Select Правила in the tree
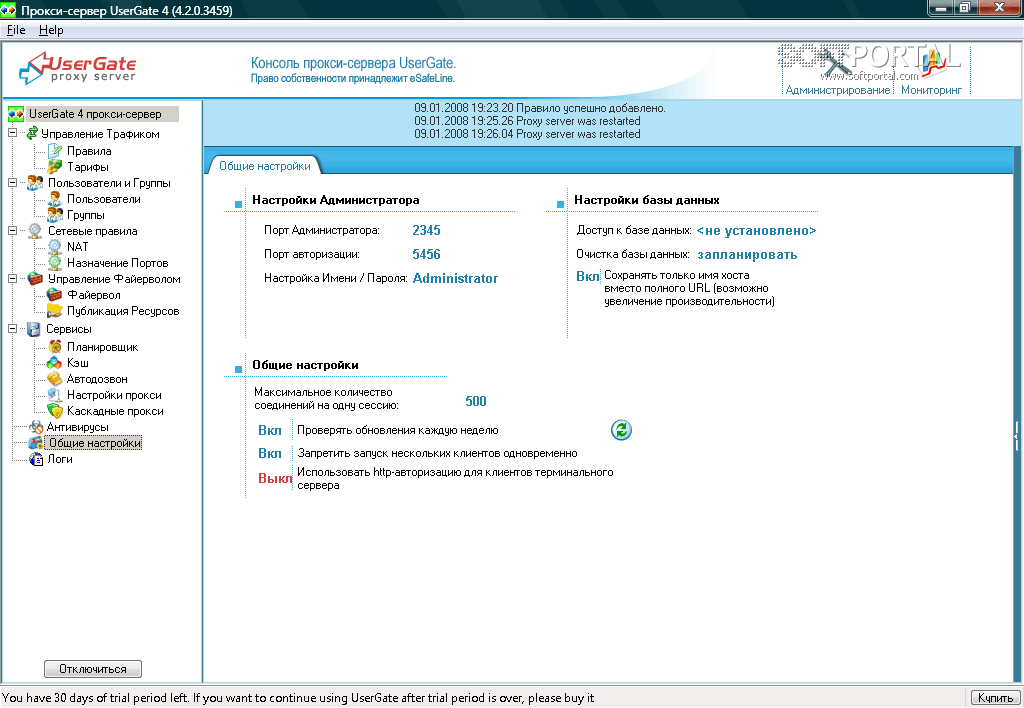 [89, 151]
